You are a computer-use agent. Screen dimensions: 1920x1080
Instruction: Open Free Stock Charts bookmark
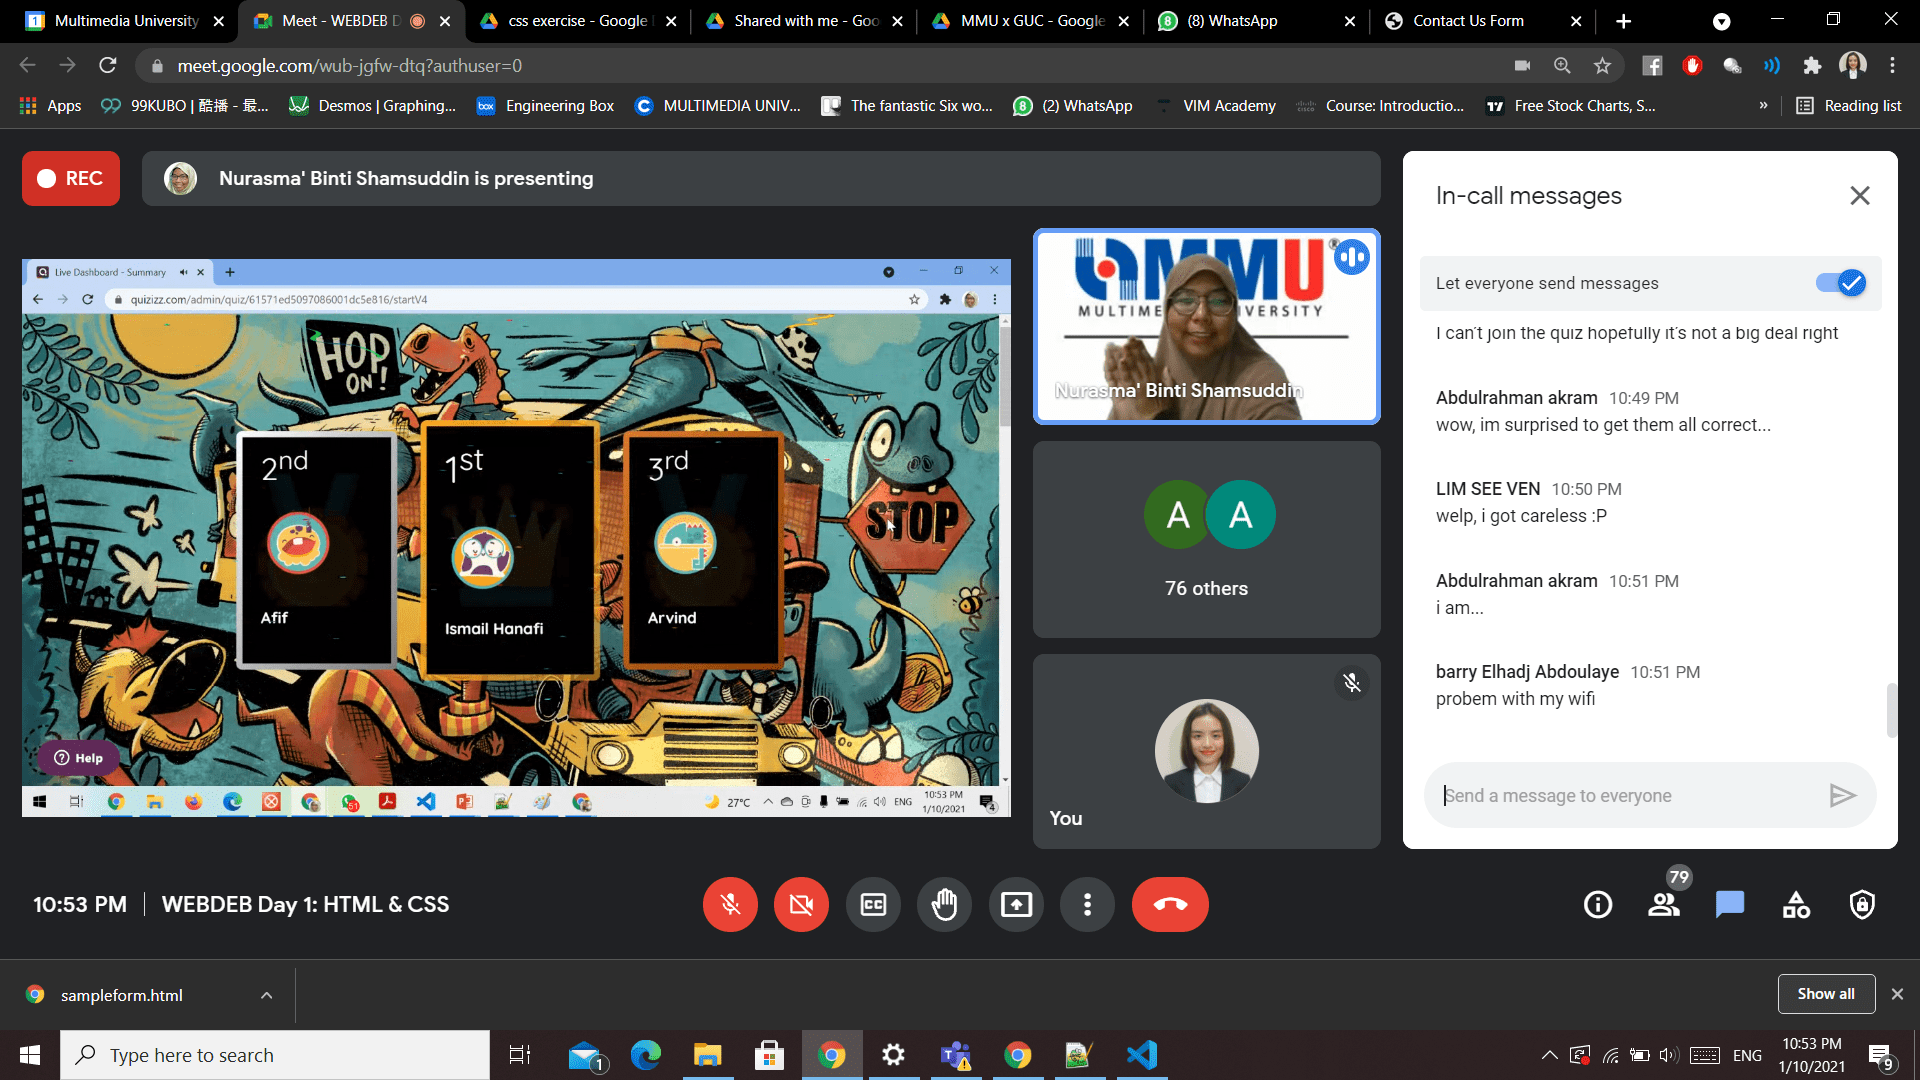1570,106
